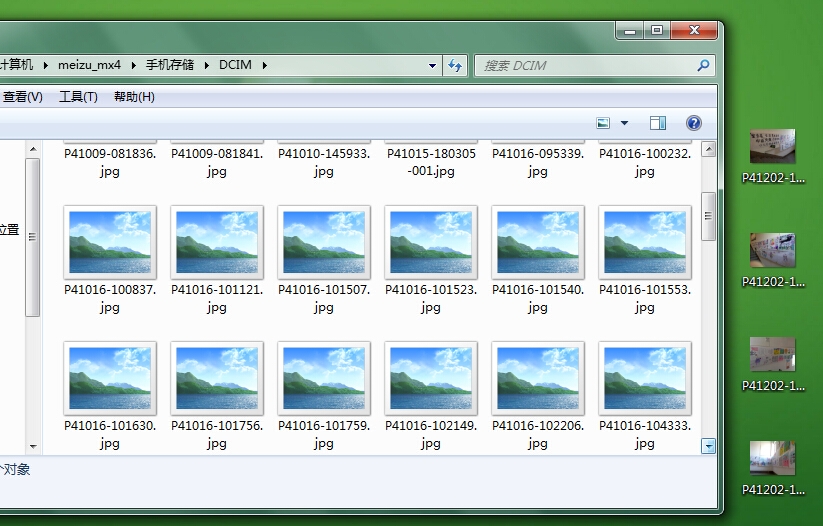The height and width of the screenshot is (526, 823).
Task: Click the change view icon in toolbar
Action: [x=603, y=123]
